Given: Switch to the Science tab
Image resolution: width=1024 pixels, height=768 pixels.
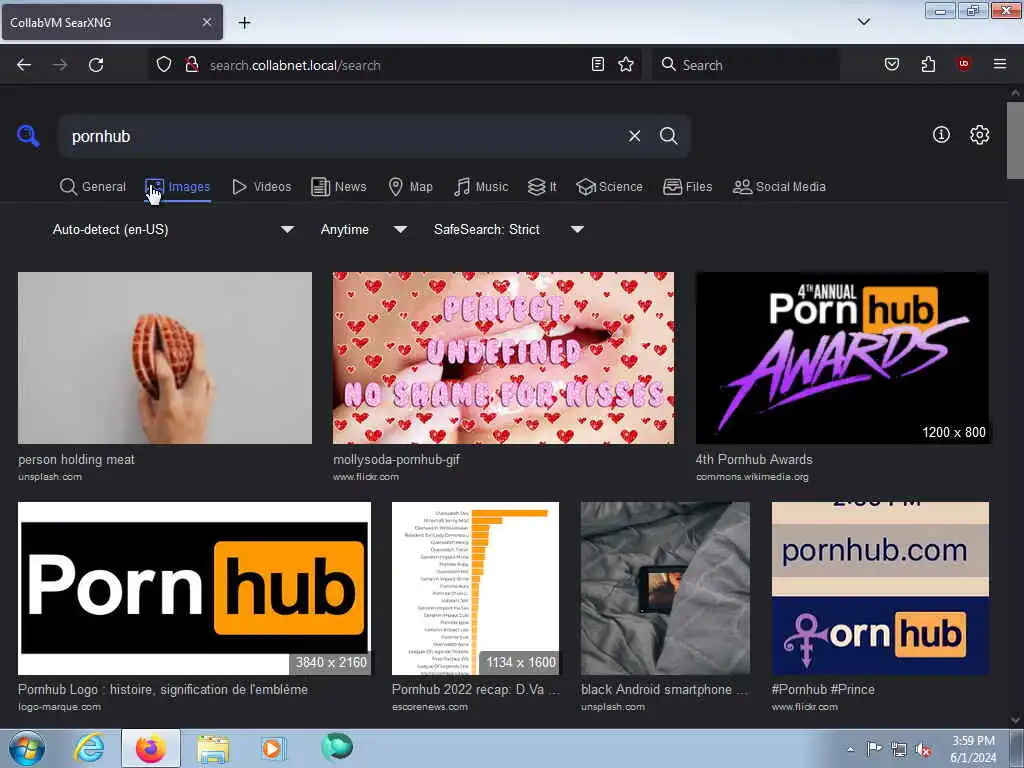Looking at the screenshot, I should click(x=610, y=187).
